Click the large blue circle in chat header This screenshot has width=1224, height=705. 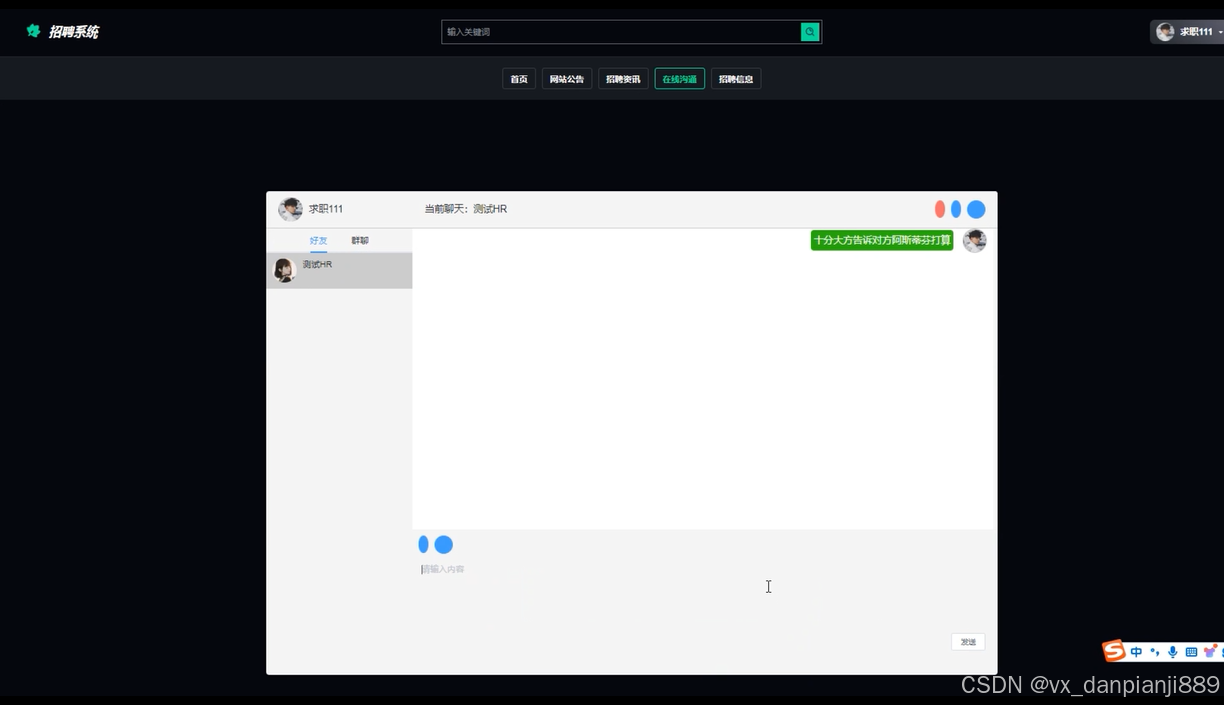tap(976, 209)
